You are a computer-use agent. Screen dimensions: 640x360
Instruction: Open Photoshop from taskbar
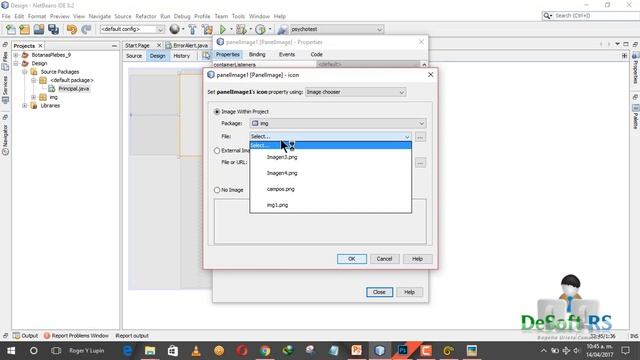403,351
